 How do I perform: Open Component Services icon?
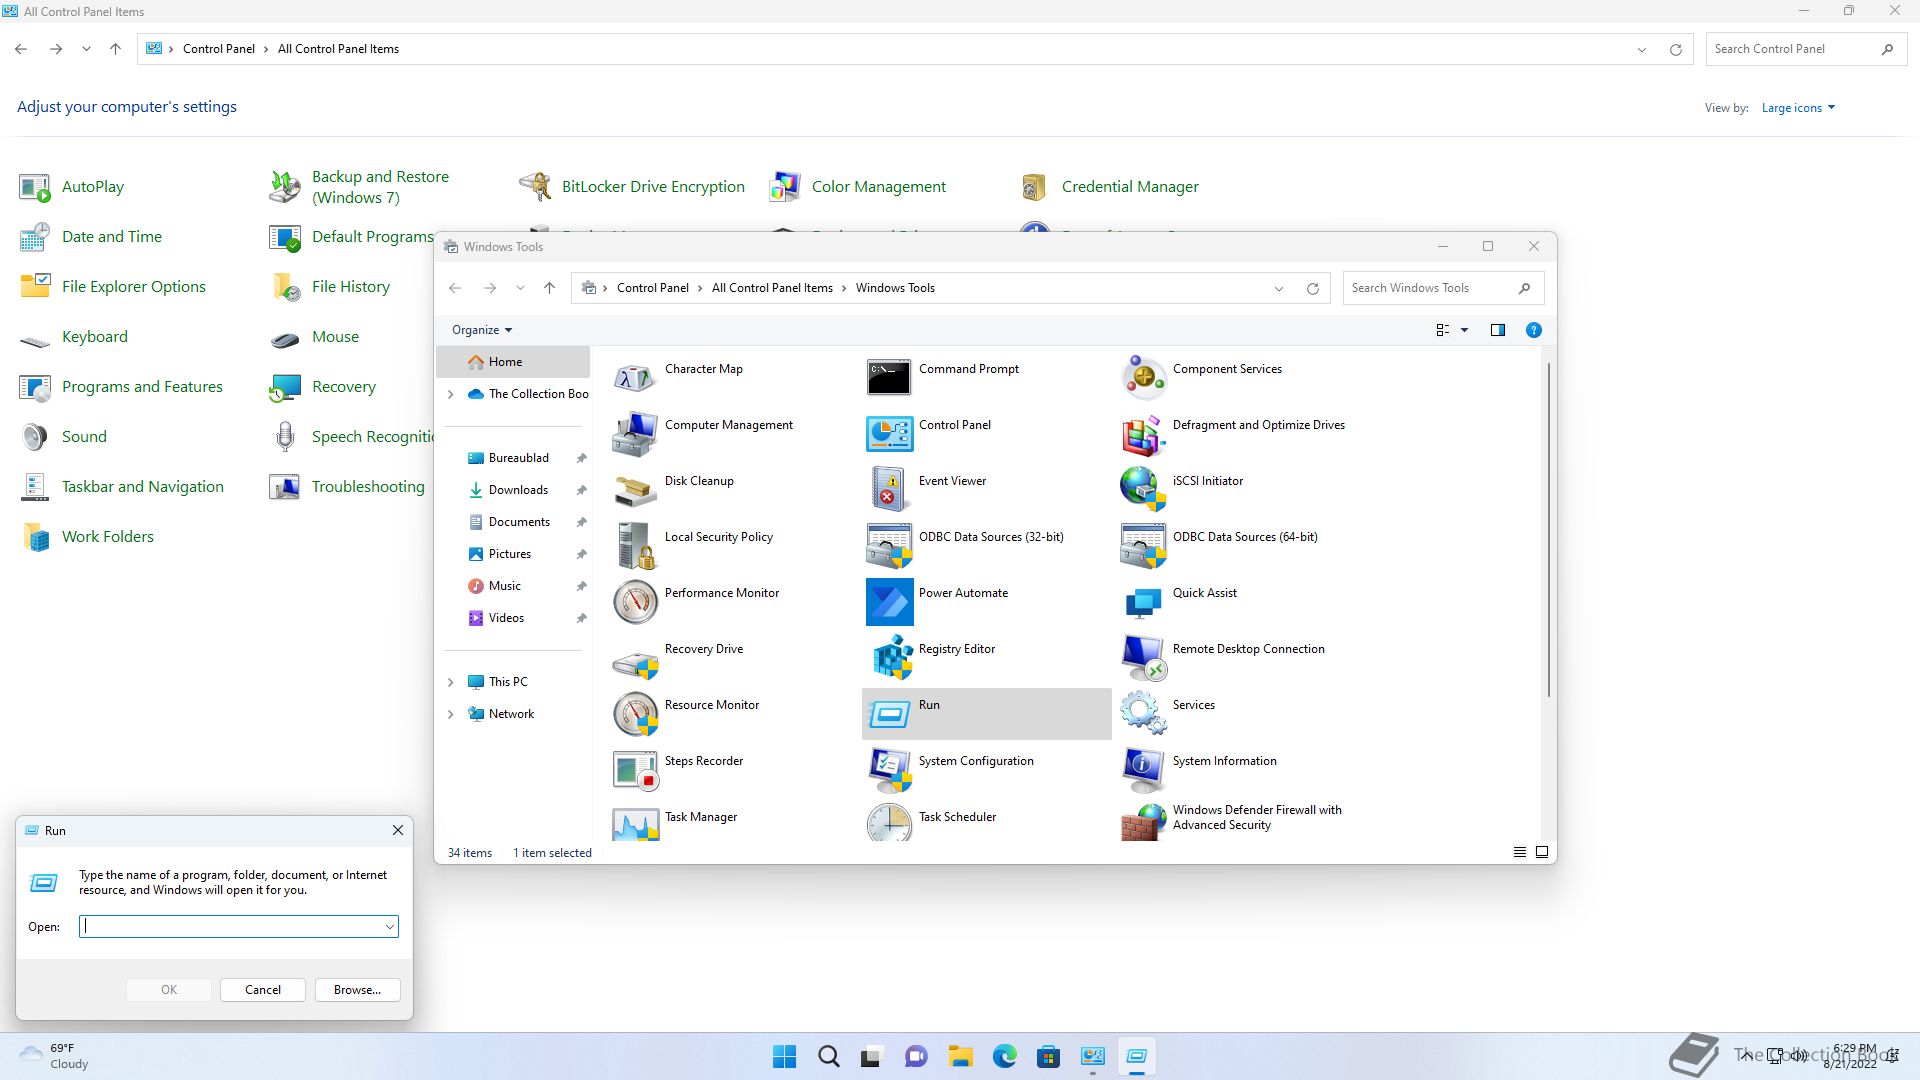(1144, 377)
